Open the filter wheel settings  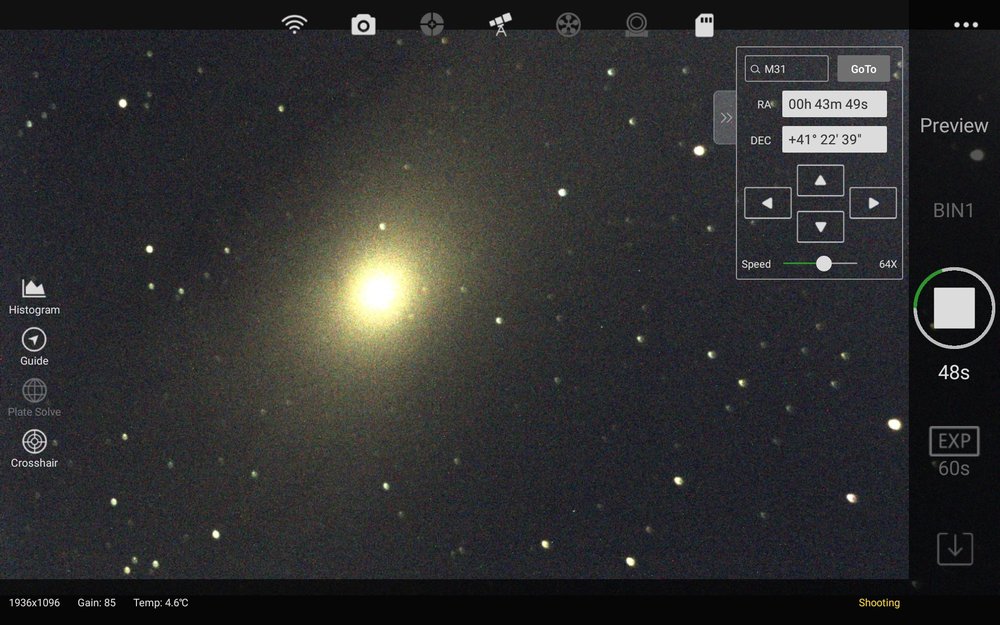(x=568, y=24)
